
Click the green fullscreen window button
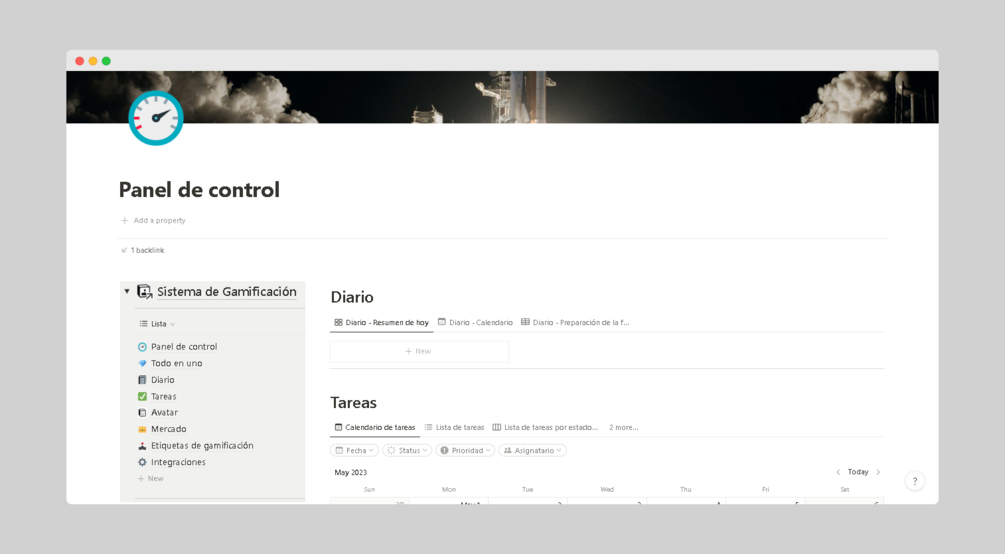click(106, 61)
